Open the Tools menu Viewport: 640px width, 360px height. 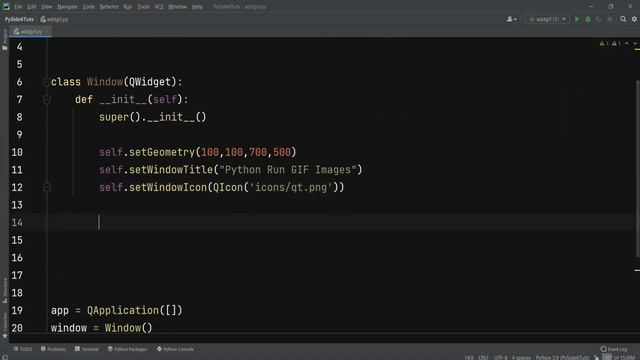click(x=143, y=7)
